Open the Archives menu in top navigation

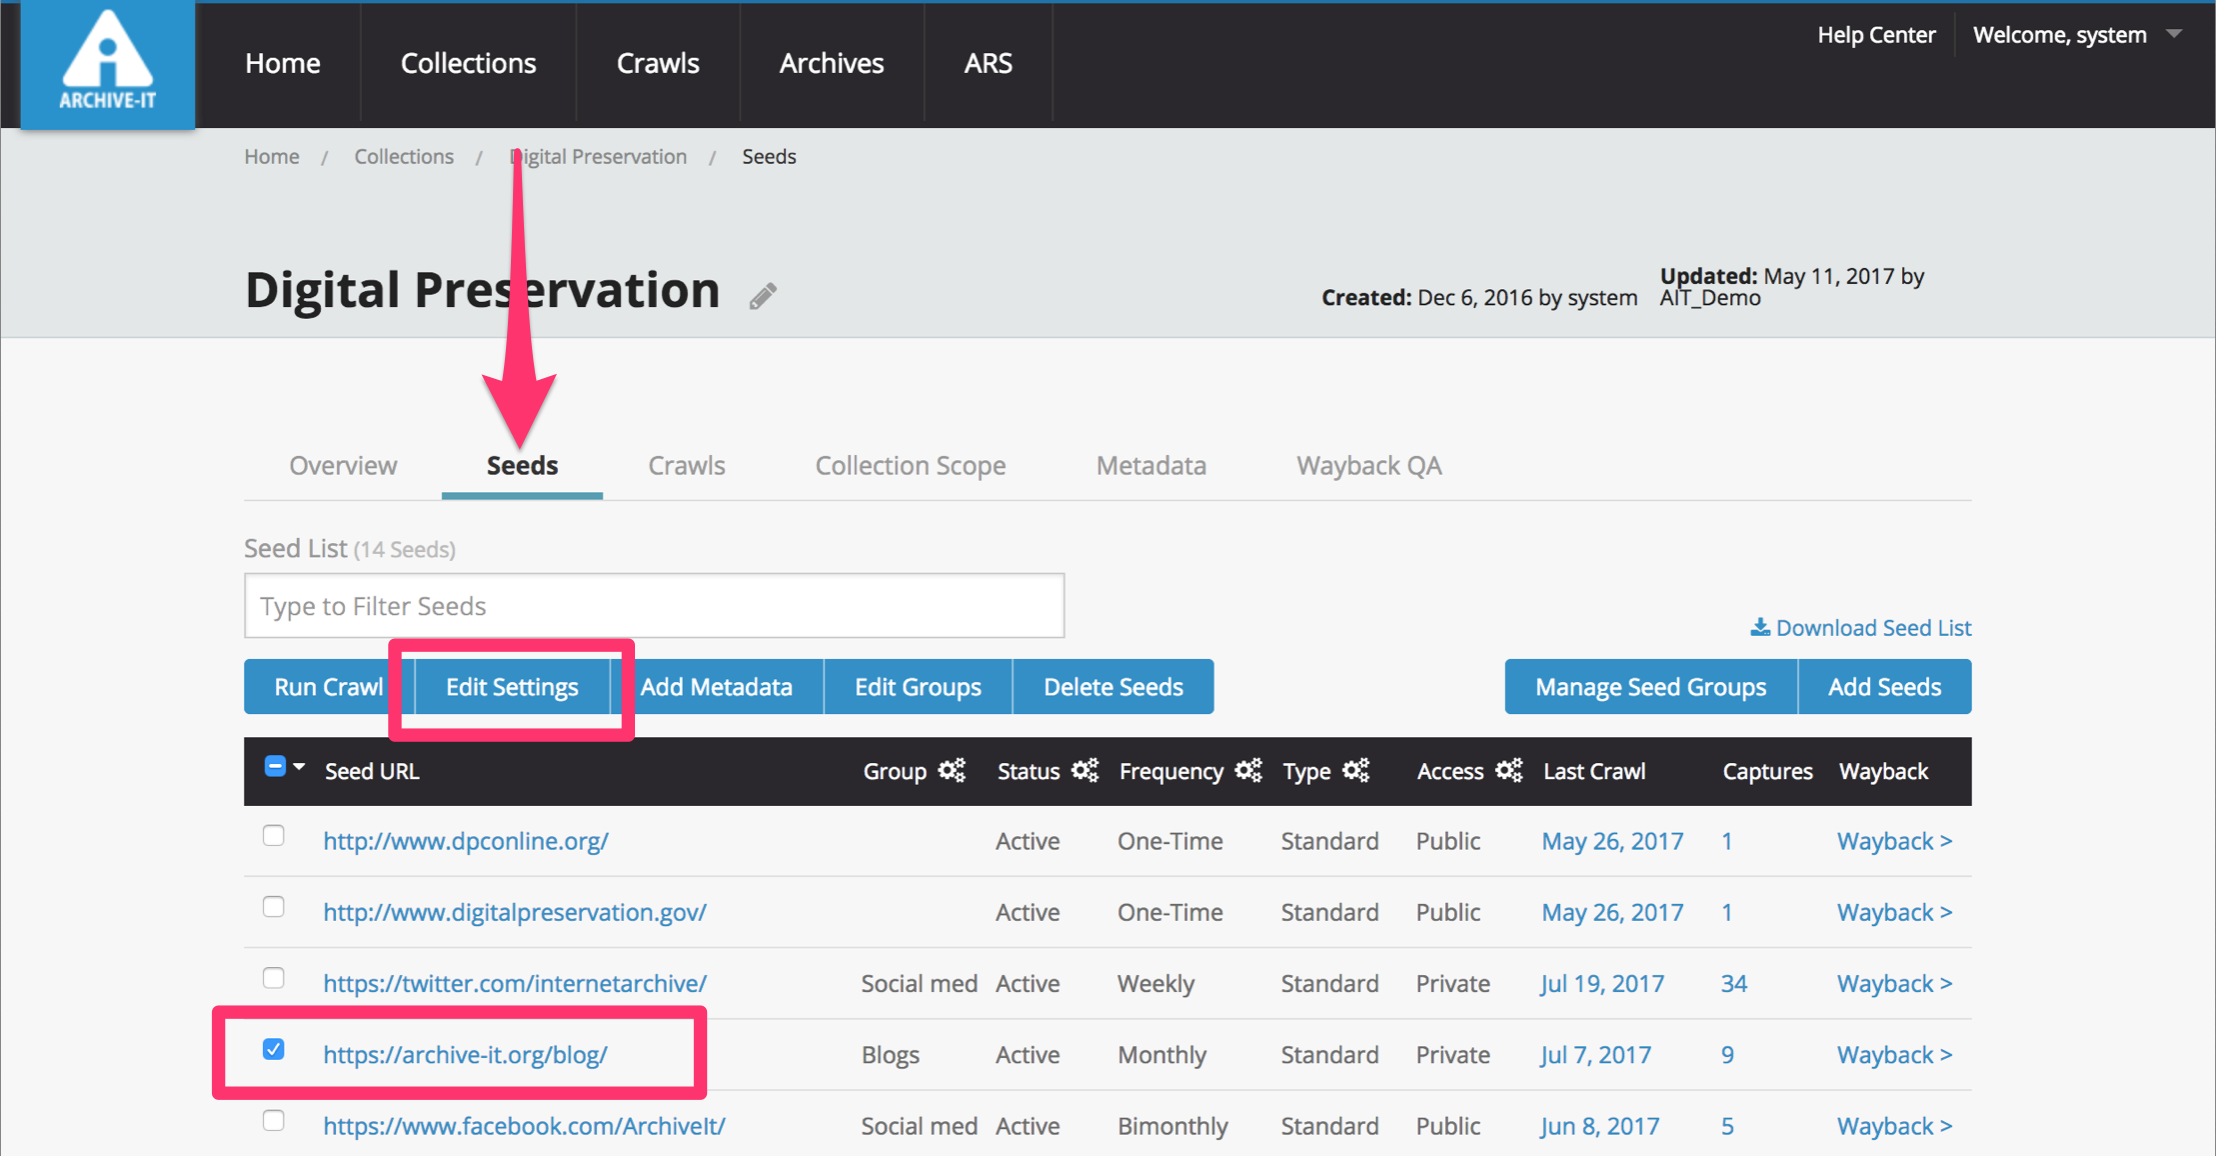coord(831,63)
